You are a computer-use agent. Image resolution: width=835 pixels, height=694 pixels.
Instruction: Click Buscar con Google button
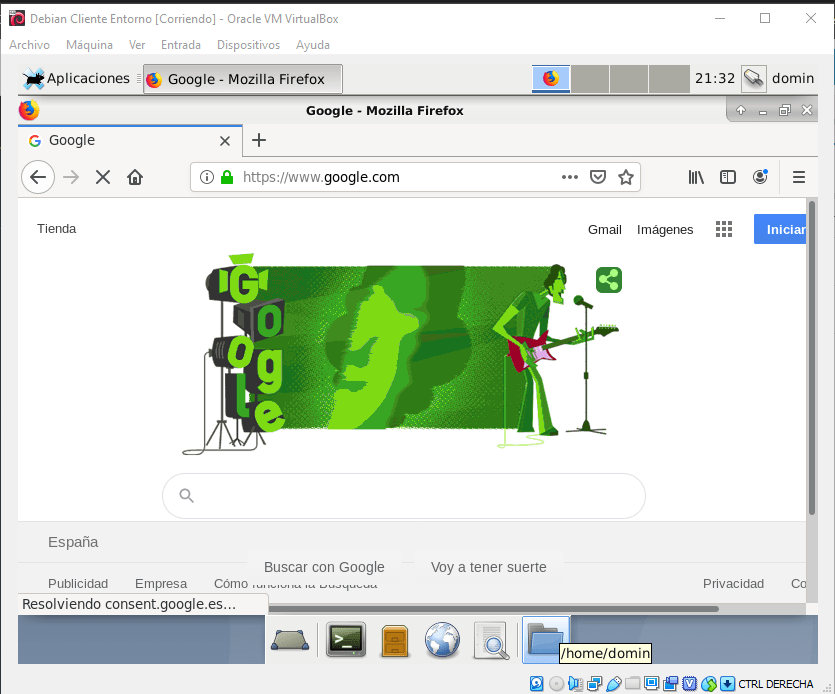pos(324,567)
